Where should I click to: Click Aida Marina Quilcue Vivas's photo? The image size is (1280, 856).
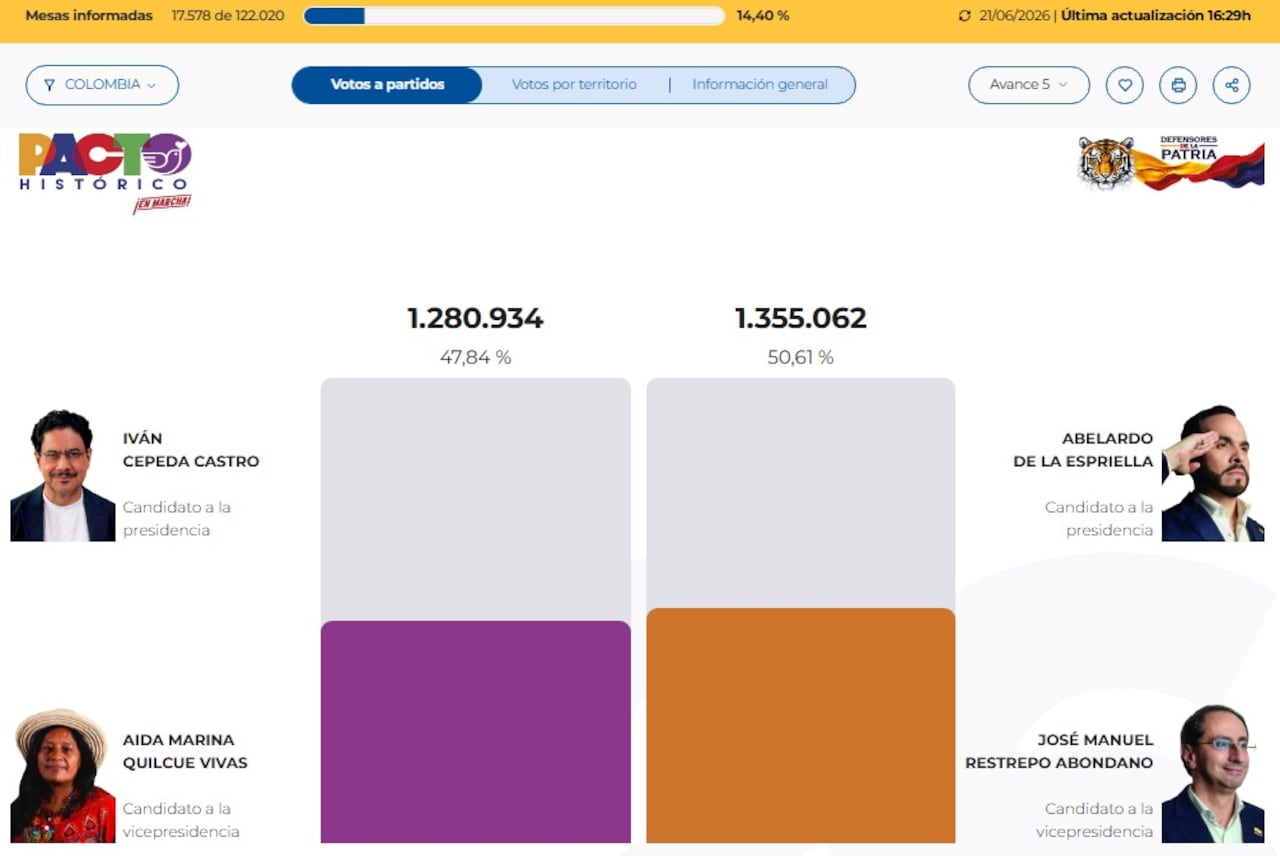(x=63, y=776)
